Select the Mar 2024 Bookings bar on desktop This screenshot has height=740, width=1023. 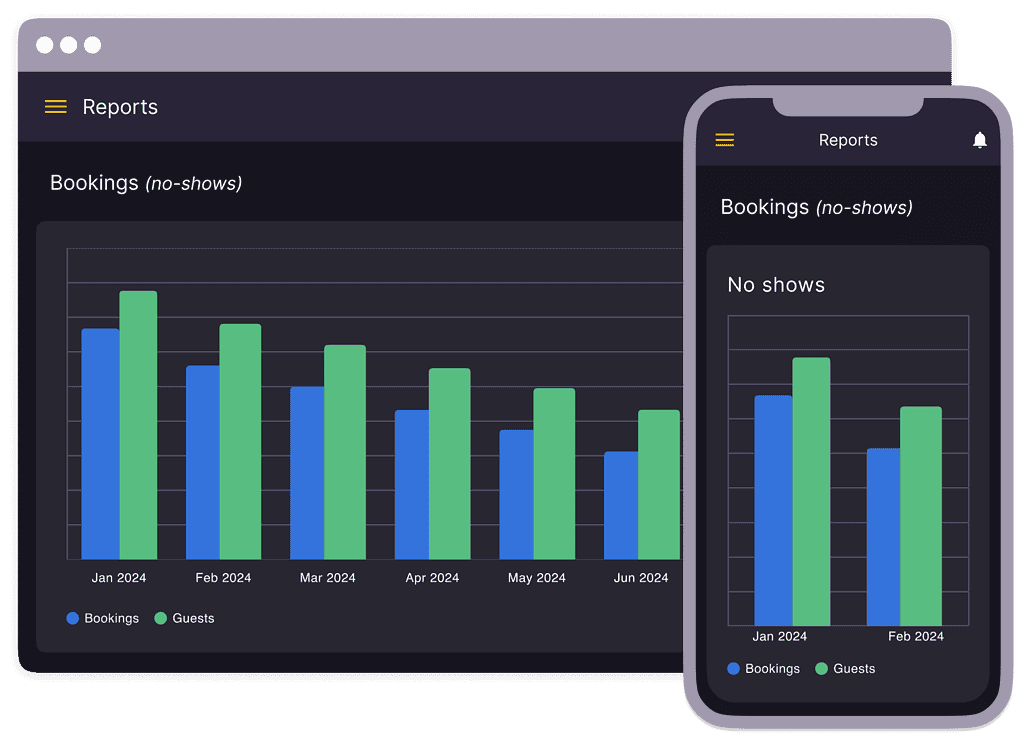pos(307,472)
